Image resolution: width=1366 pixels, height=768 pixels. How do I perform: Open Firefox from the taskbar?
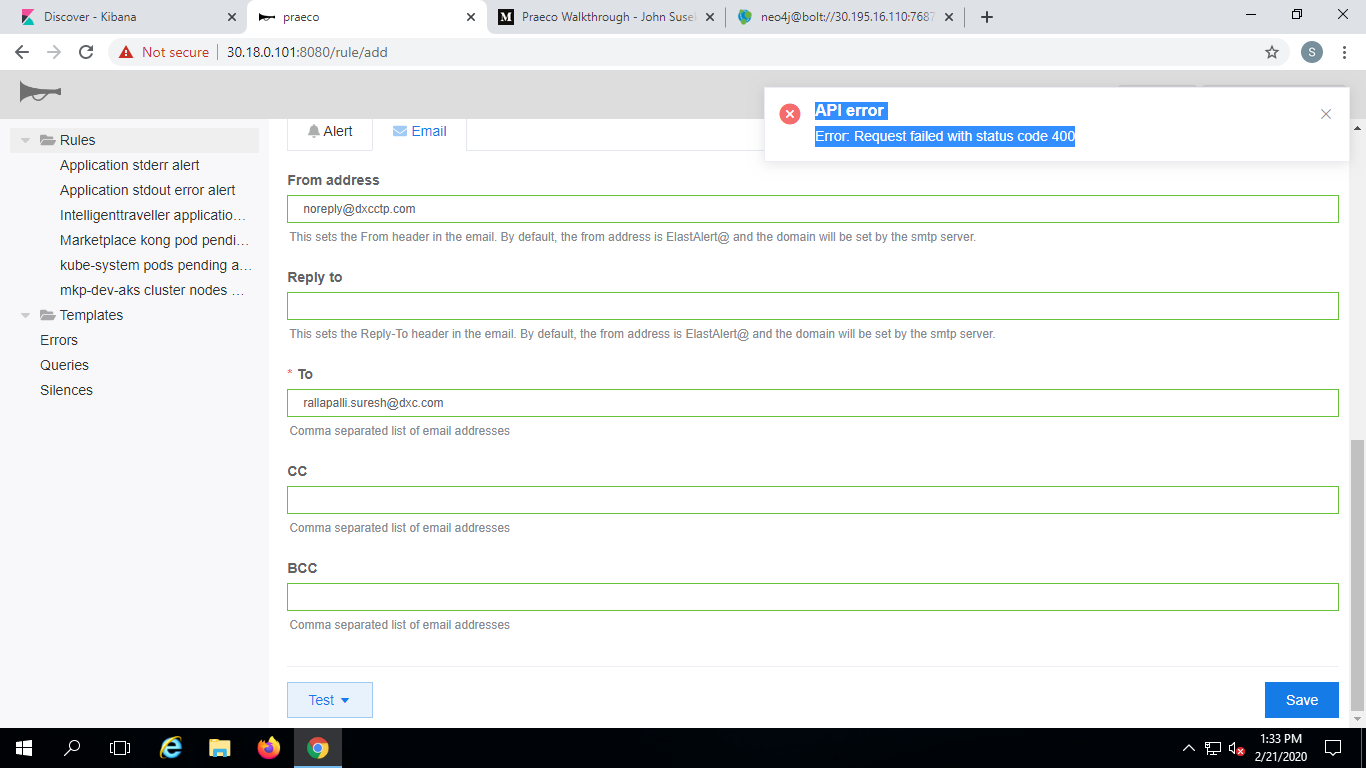[x=268, y=748]
